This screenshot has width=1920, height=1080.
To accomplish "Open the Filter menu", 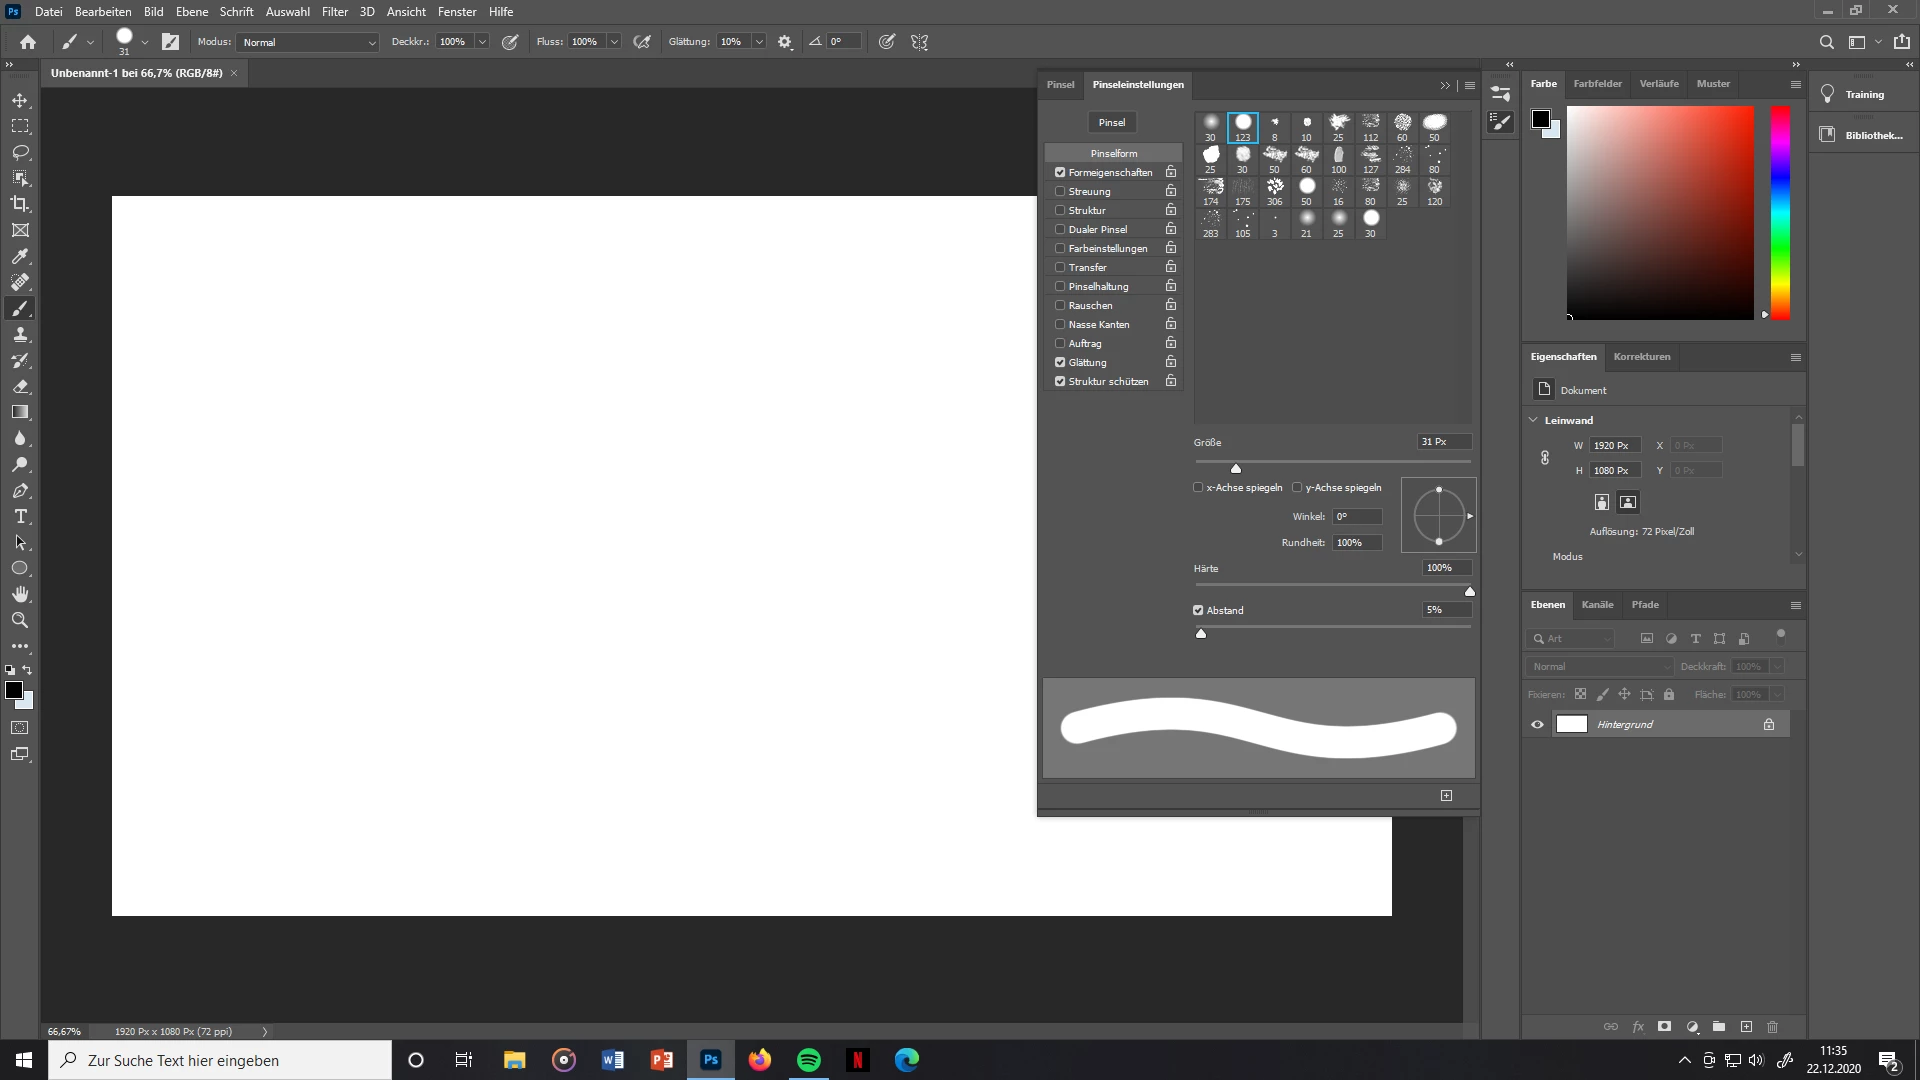I will tap(334, 12).
